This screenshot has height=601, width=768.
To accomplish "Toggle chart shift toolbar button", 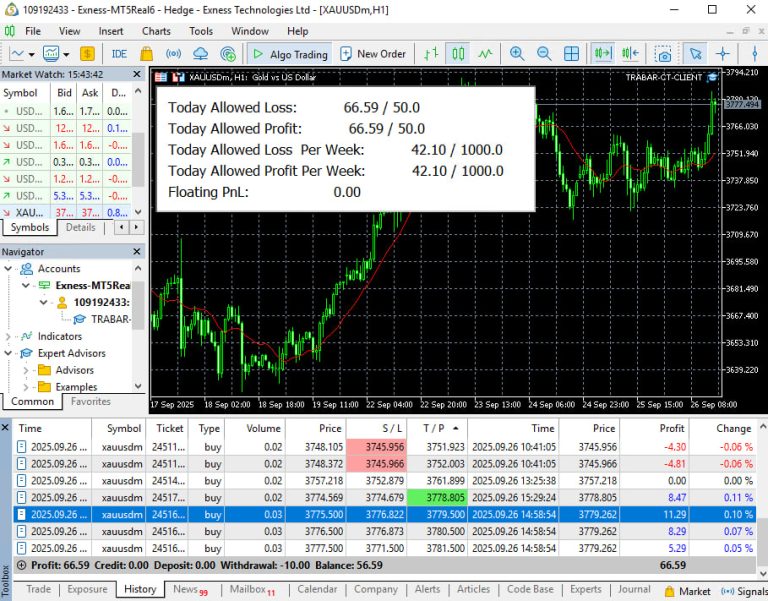I will tap(630, 54).
